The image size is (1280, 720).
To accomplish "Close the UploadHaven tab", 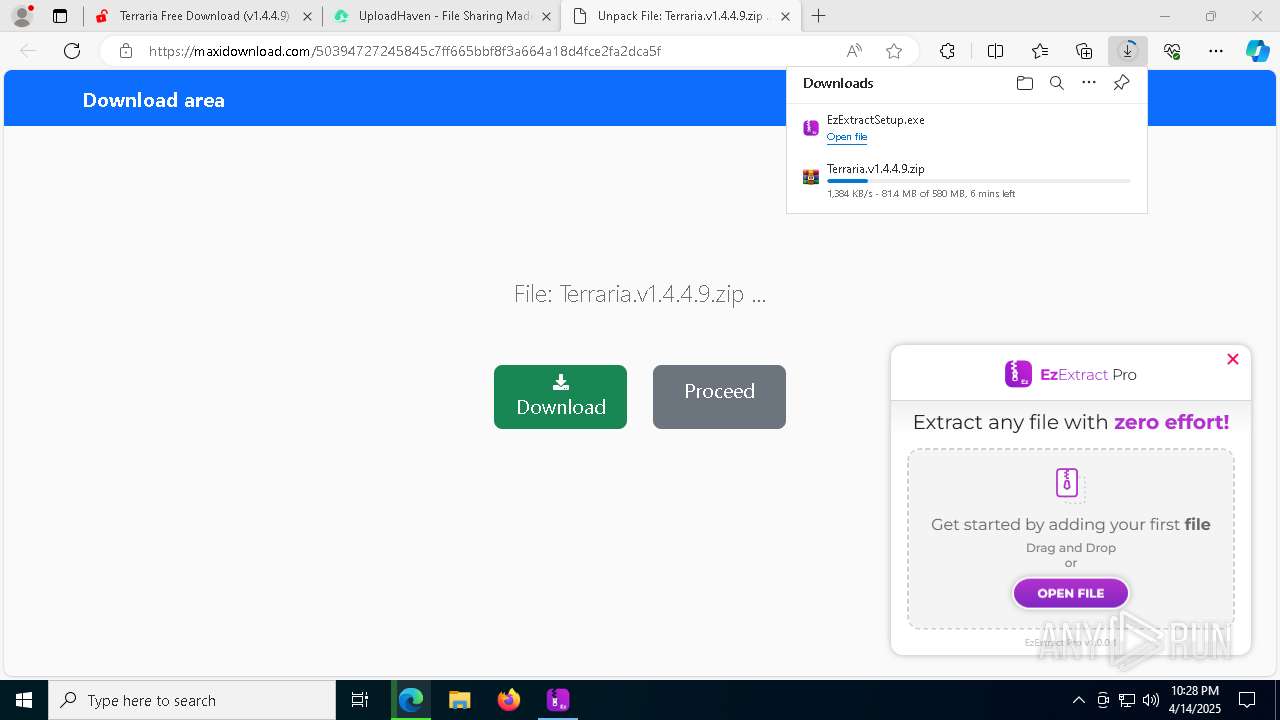I will click(x=546, y=16).
